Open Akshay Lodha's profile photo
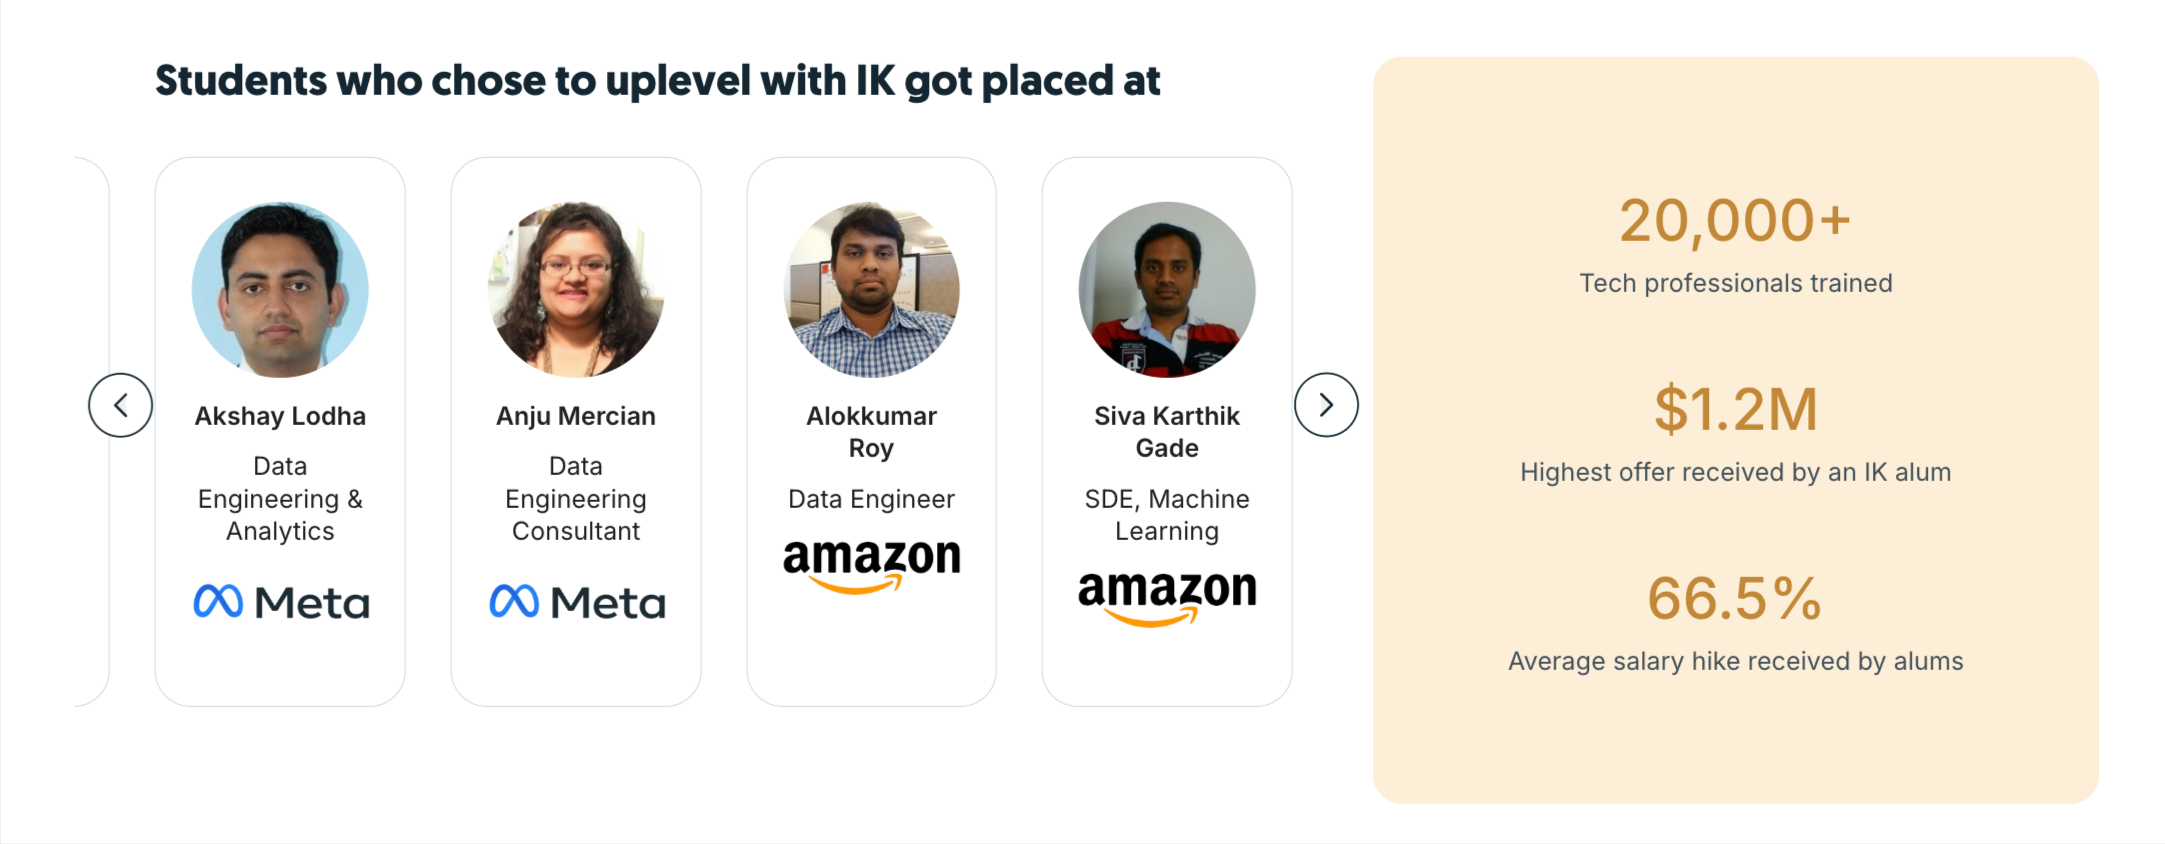 click(x=280, y=290)
